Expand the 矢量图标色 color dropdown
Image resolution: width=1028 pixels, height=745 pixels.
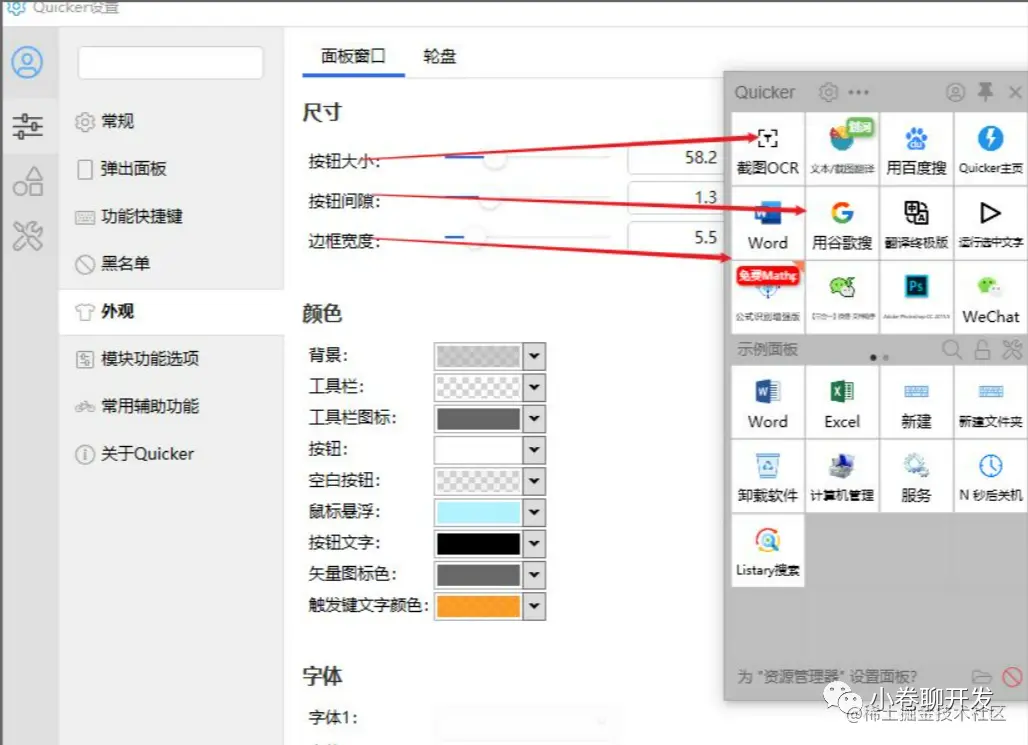coord(534,574)
